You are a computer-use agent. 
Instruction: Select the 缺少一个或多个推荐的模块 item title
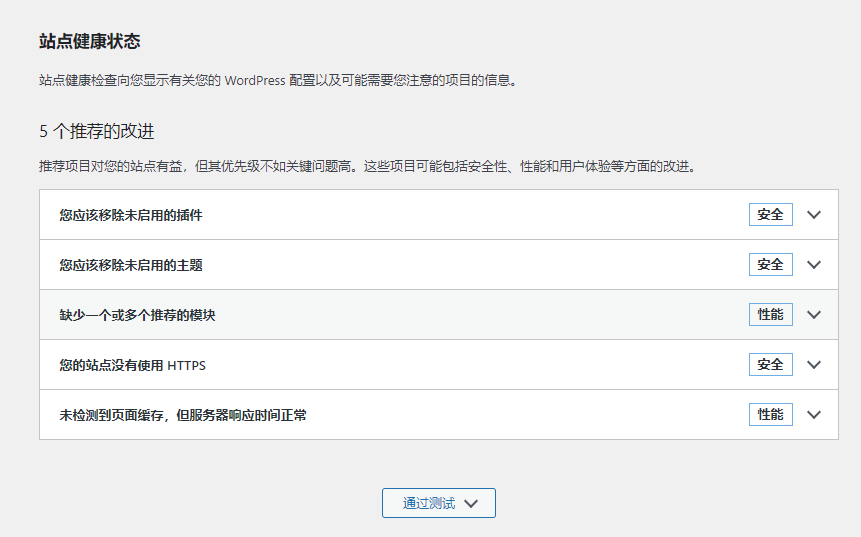click(x=137, y=315)
